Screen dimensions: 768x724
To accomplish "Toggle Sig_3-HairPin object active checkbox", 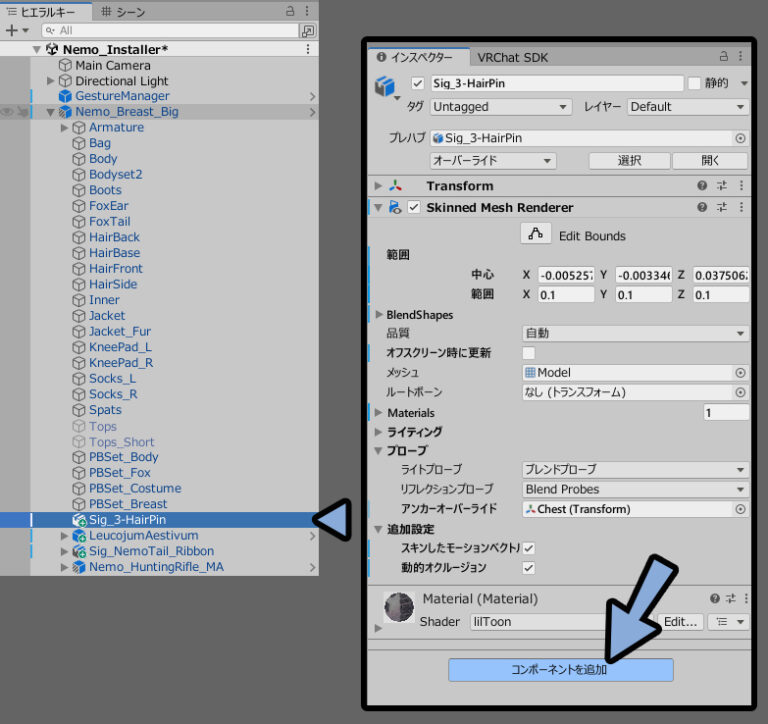I will 418,83.
